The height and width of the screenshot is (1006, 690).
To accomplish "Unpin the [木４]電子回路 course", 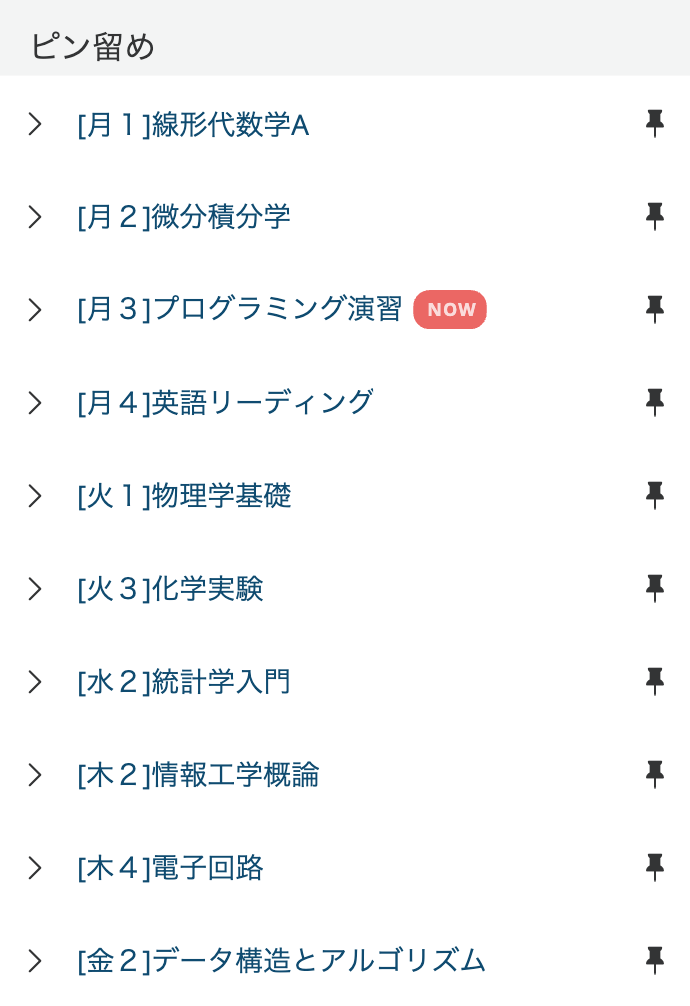I will tap(654, 867).
